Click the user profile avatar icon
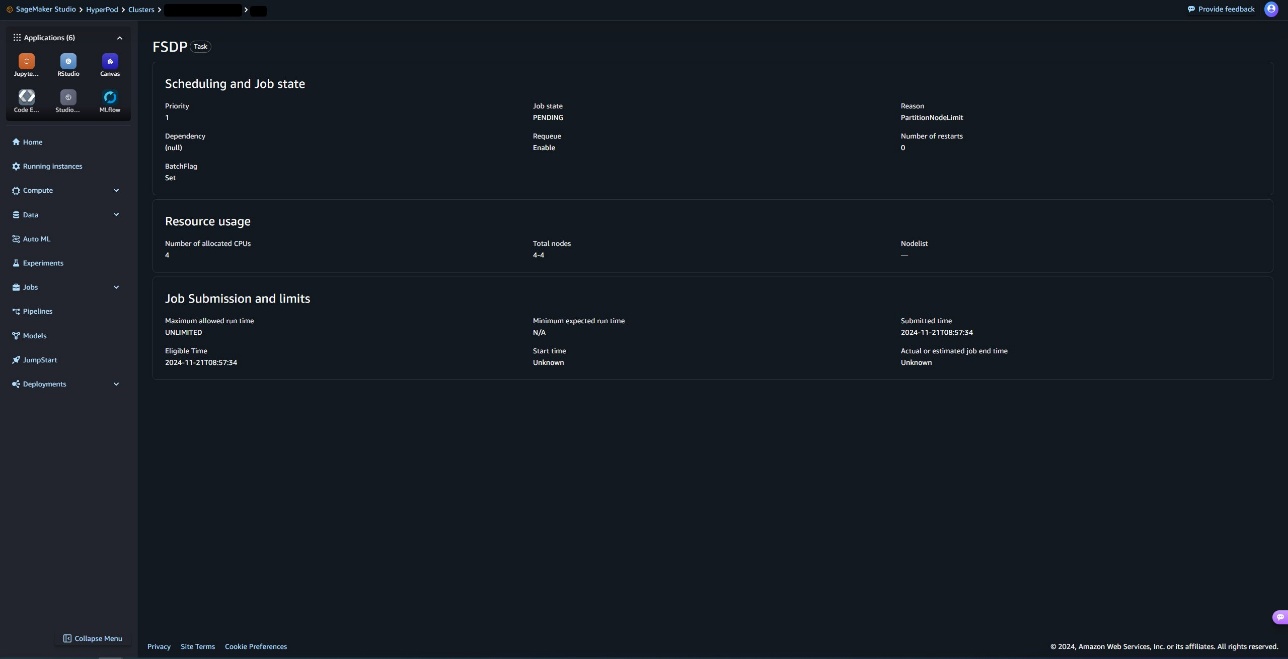 pyautogui.click(x=1271, y=9)
